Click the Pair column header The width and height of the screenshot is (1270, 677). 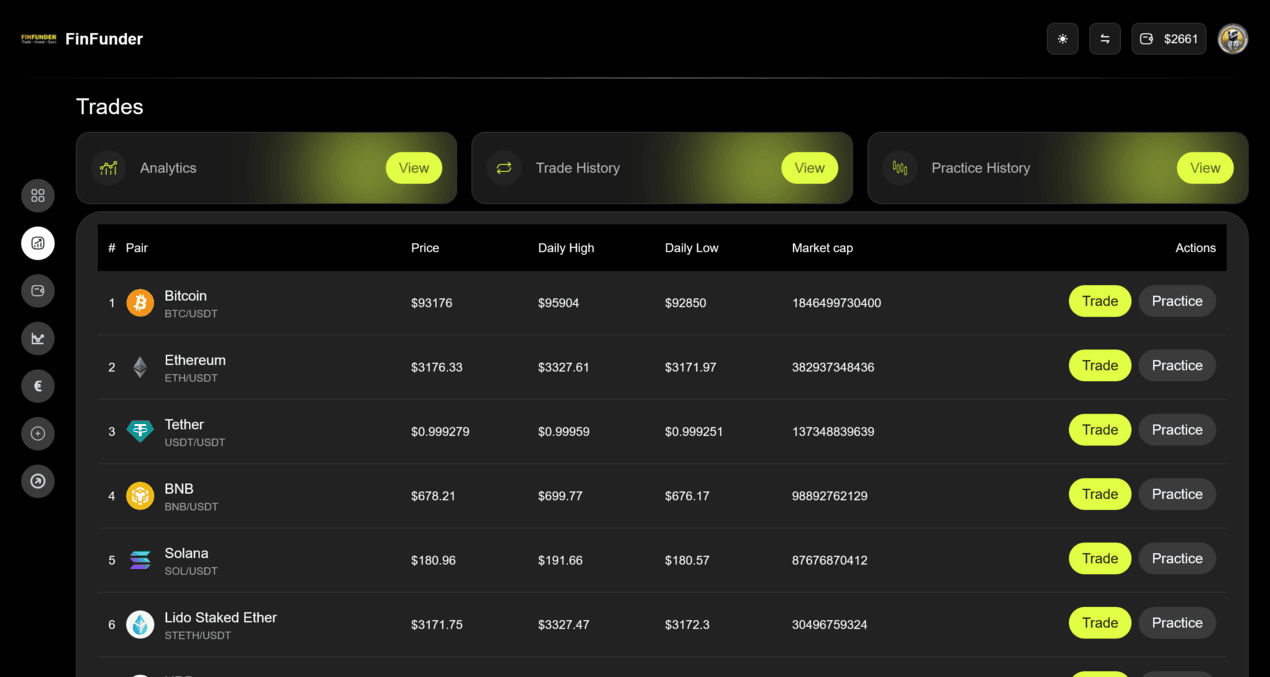coord(137,248)
